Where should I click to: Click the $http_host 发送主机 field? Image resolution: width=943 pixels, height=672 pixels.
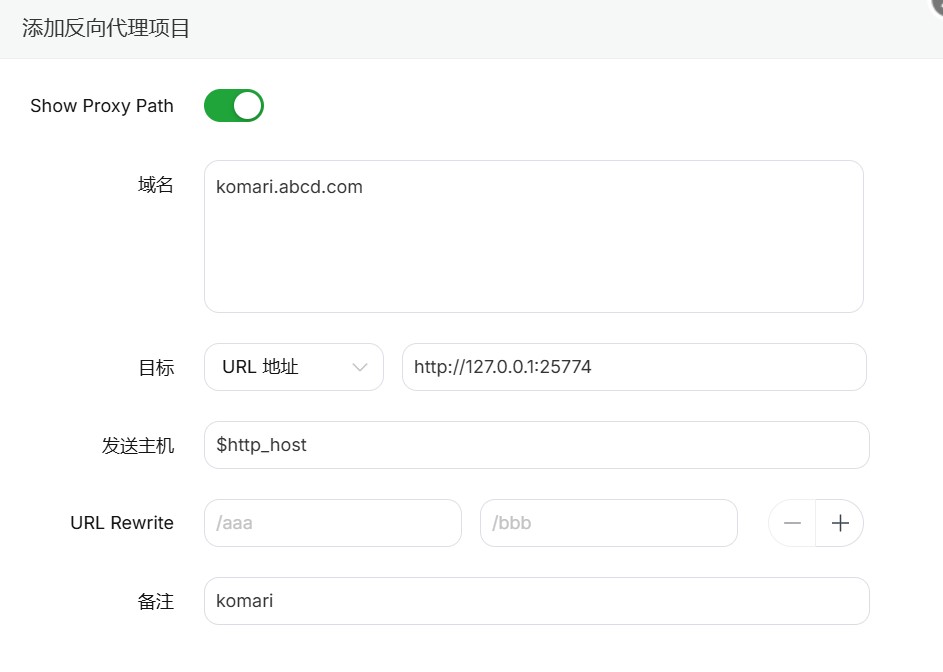click(536, 444)
